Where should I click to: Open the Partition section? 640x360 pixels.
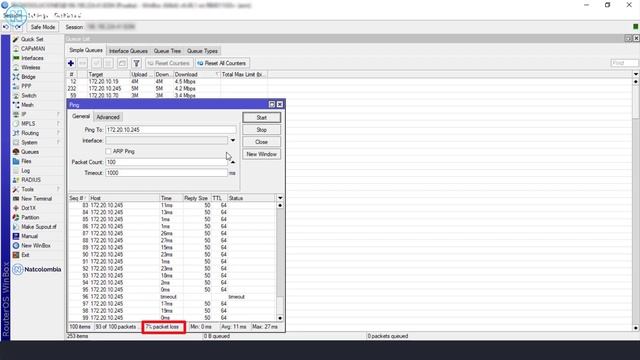pyautogui.click(x=30, y=218)
